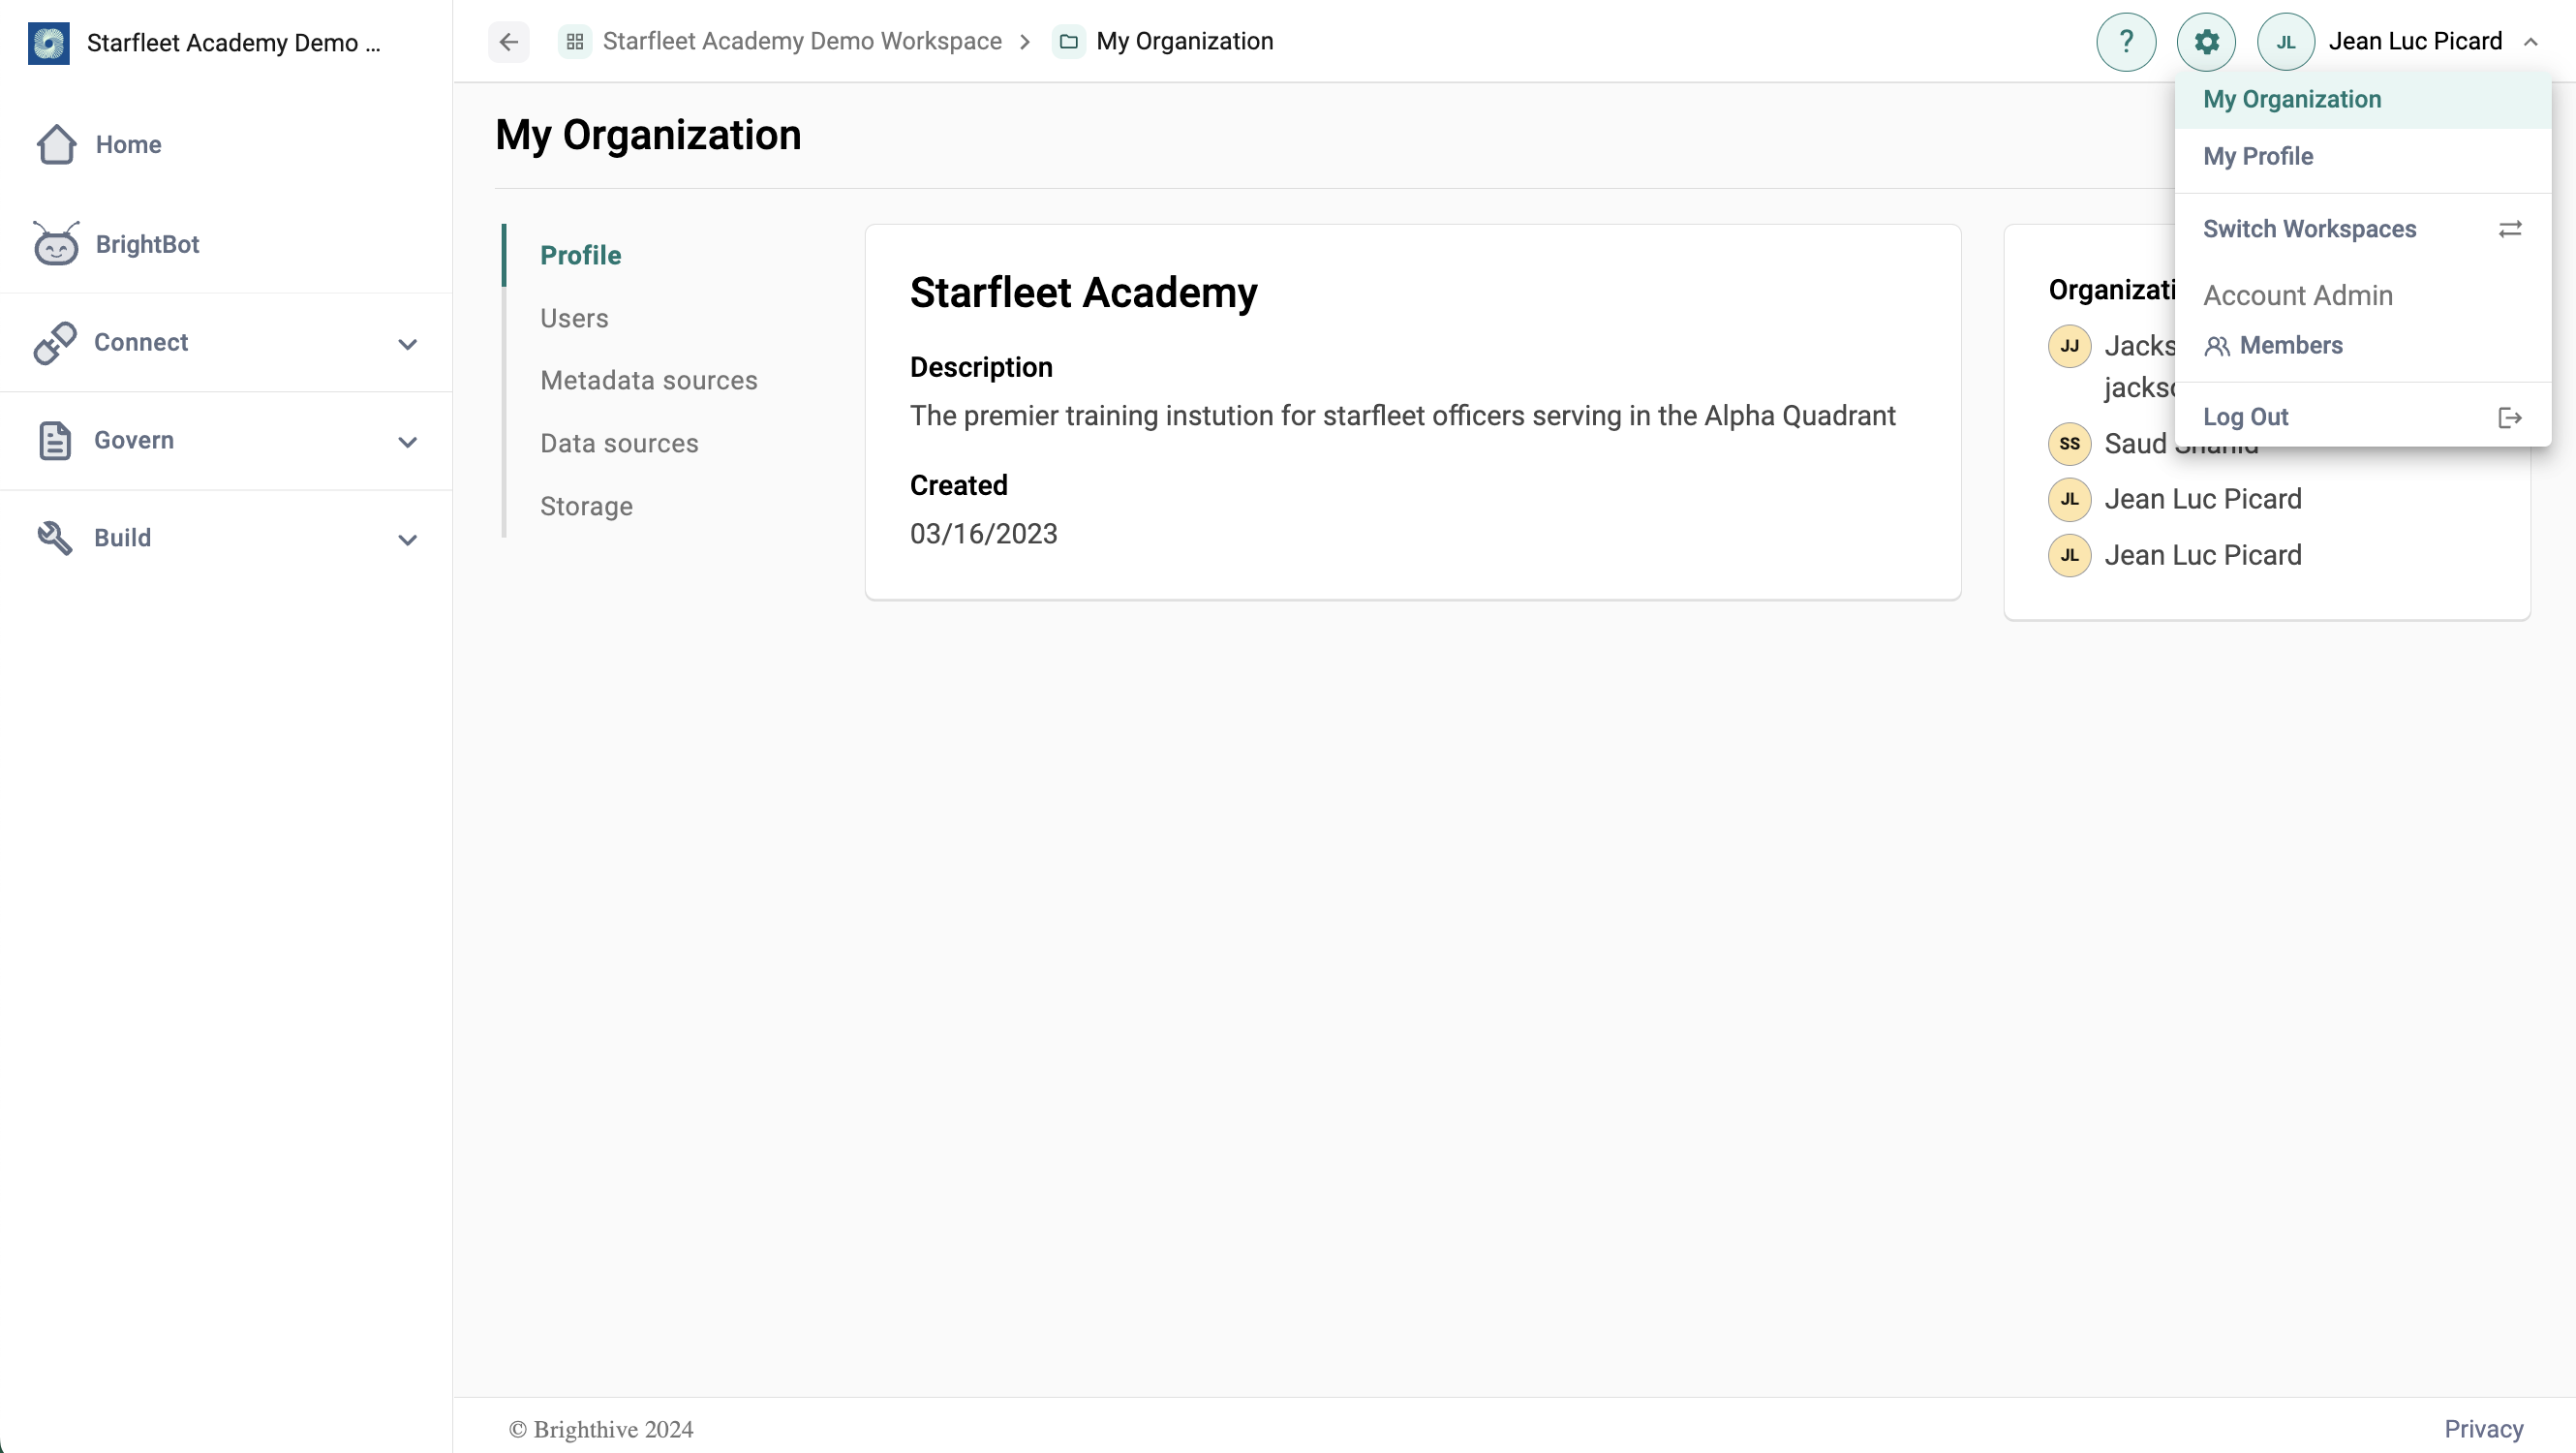Open settings with the gear icon
The width and height of the screenshot is (2576, 1453).
tap(2206, 42)
